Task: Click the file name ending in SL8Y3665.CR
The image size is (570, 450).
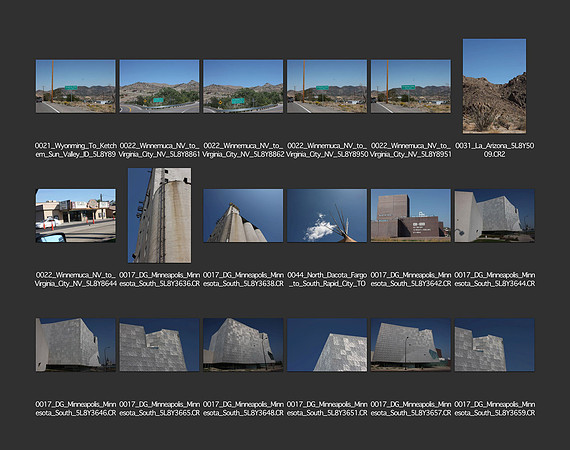Action: point(159,409)
